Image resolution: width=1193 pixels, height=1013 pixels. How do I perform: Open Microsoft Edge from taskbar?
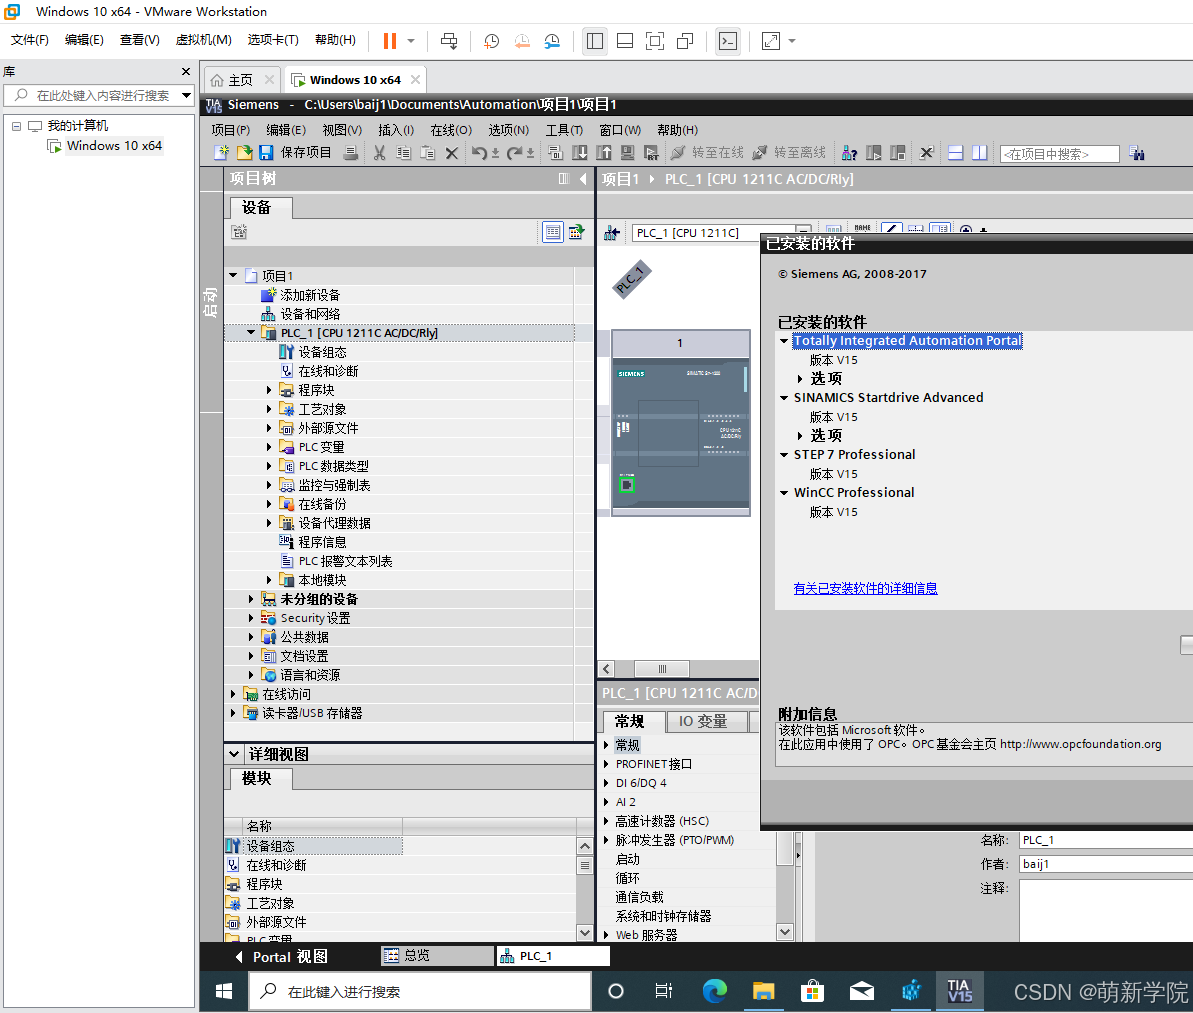714,991
